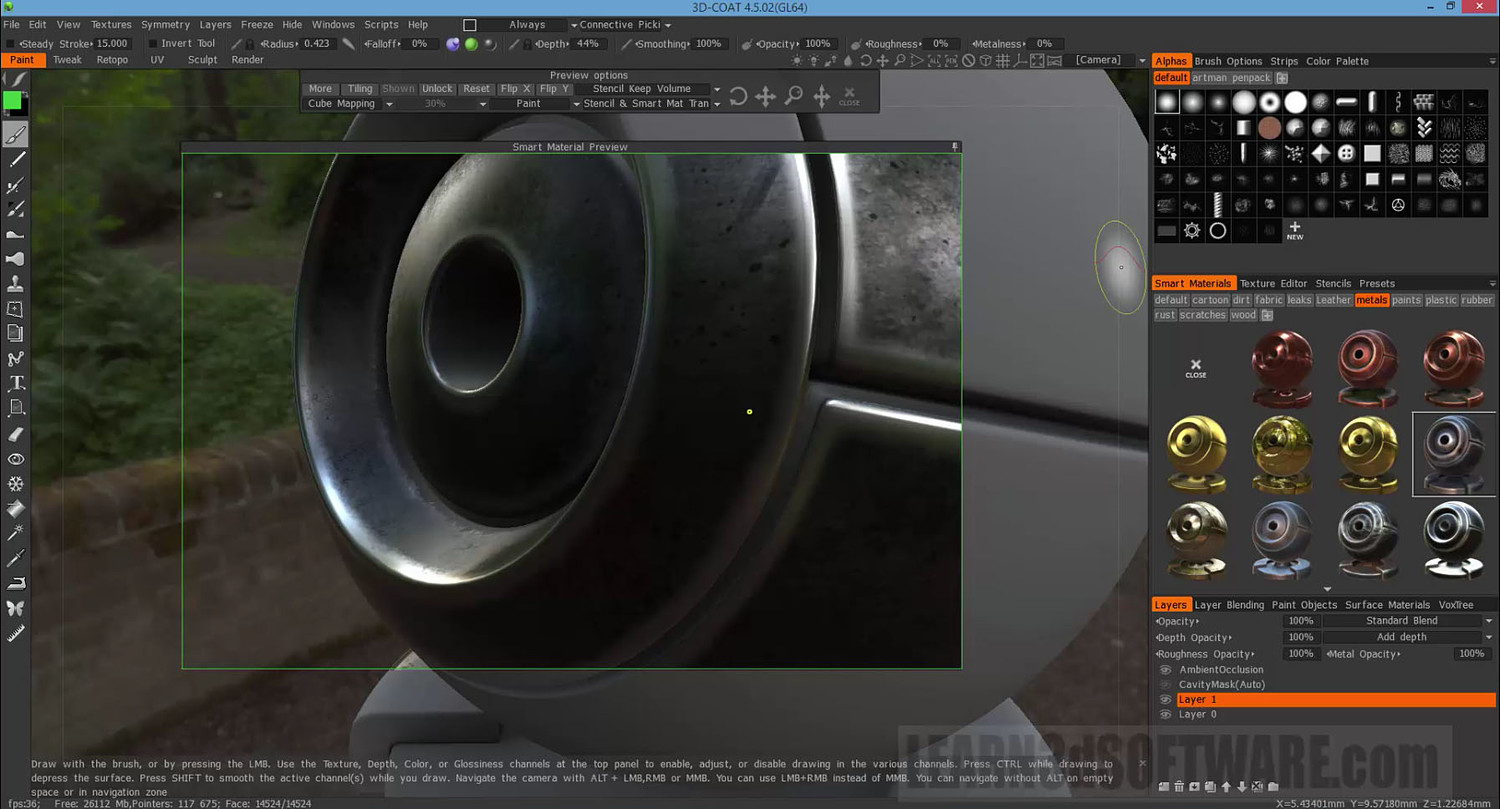Switch to the Brush Options tab
The image size is (1500, 809).
point(1228,61)
